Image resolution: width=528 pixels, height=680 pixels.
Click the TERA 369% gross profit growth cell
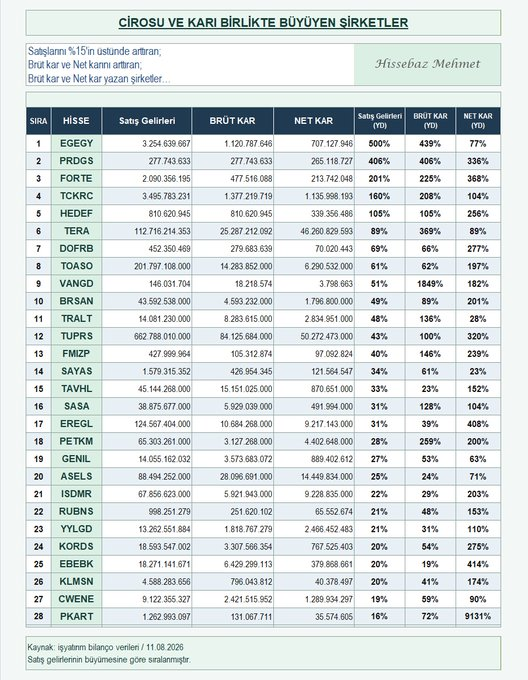[x=430, y=231]
